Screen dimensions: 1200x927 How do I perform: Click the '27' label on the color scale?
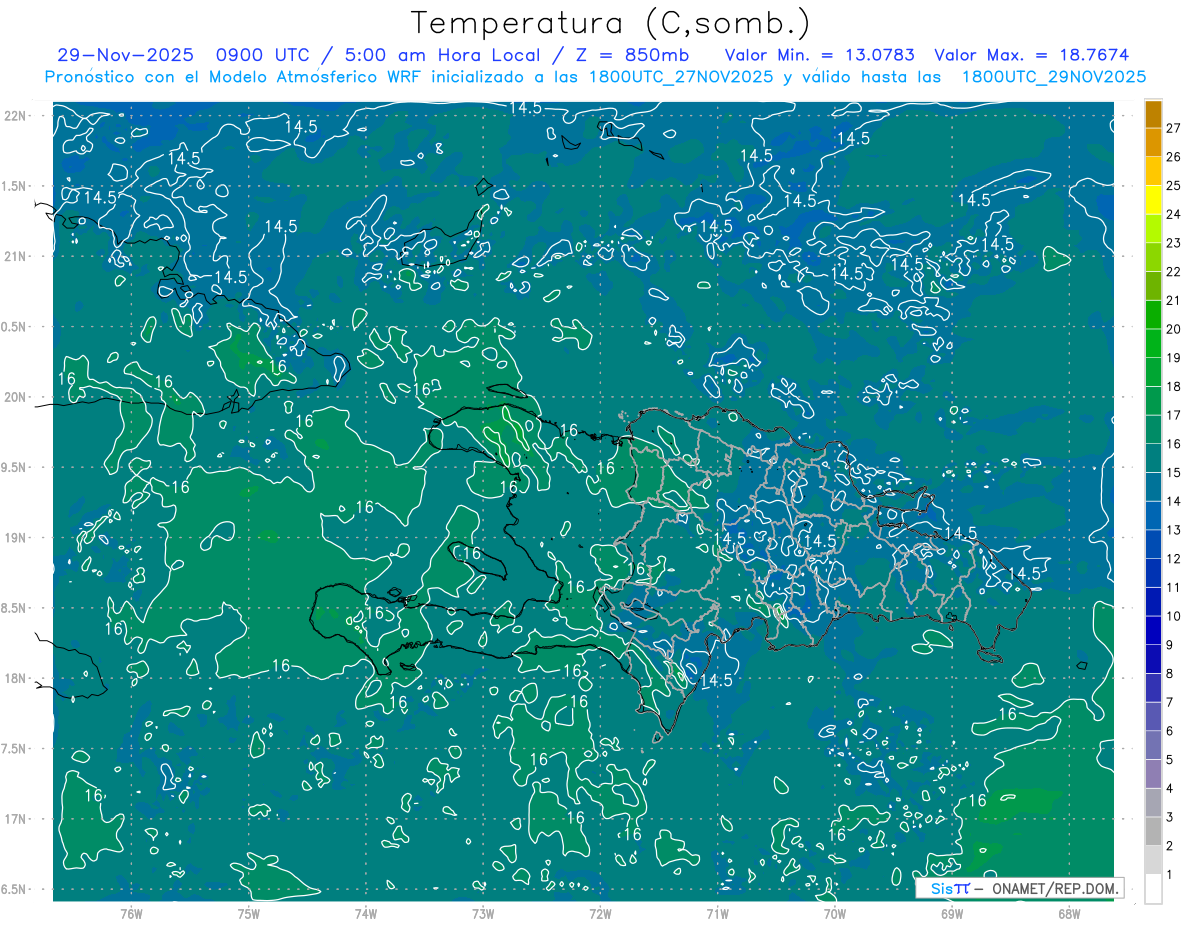[x=1174, y=128]
